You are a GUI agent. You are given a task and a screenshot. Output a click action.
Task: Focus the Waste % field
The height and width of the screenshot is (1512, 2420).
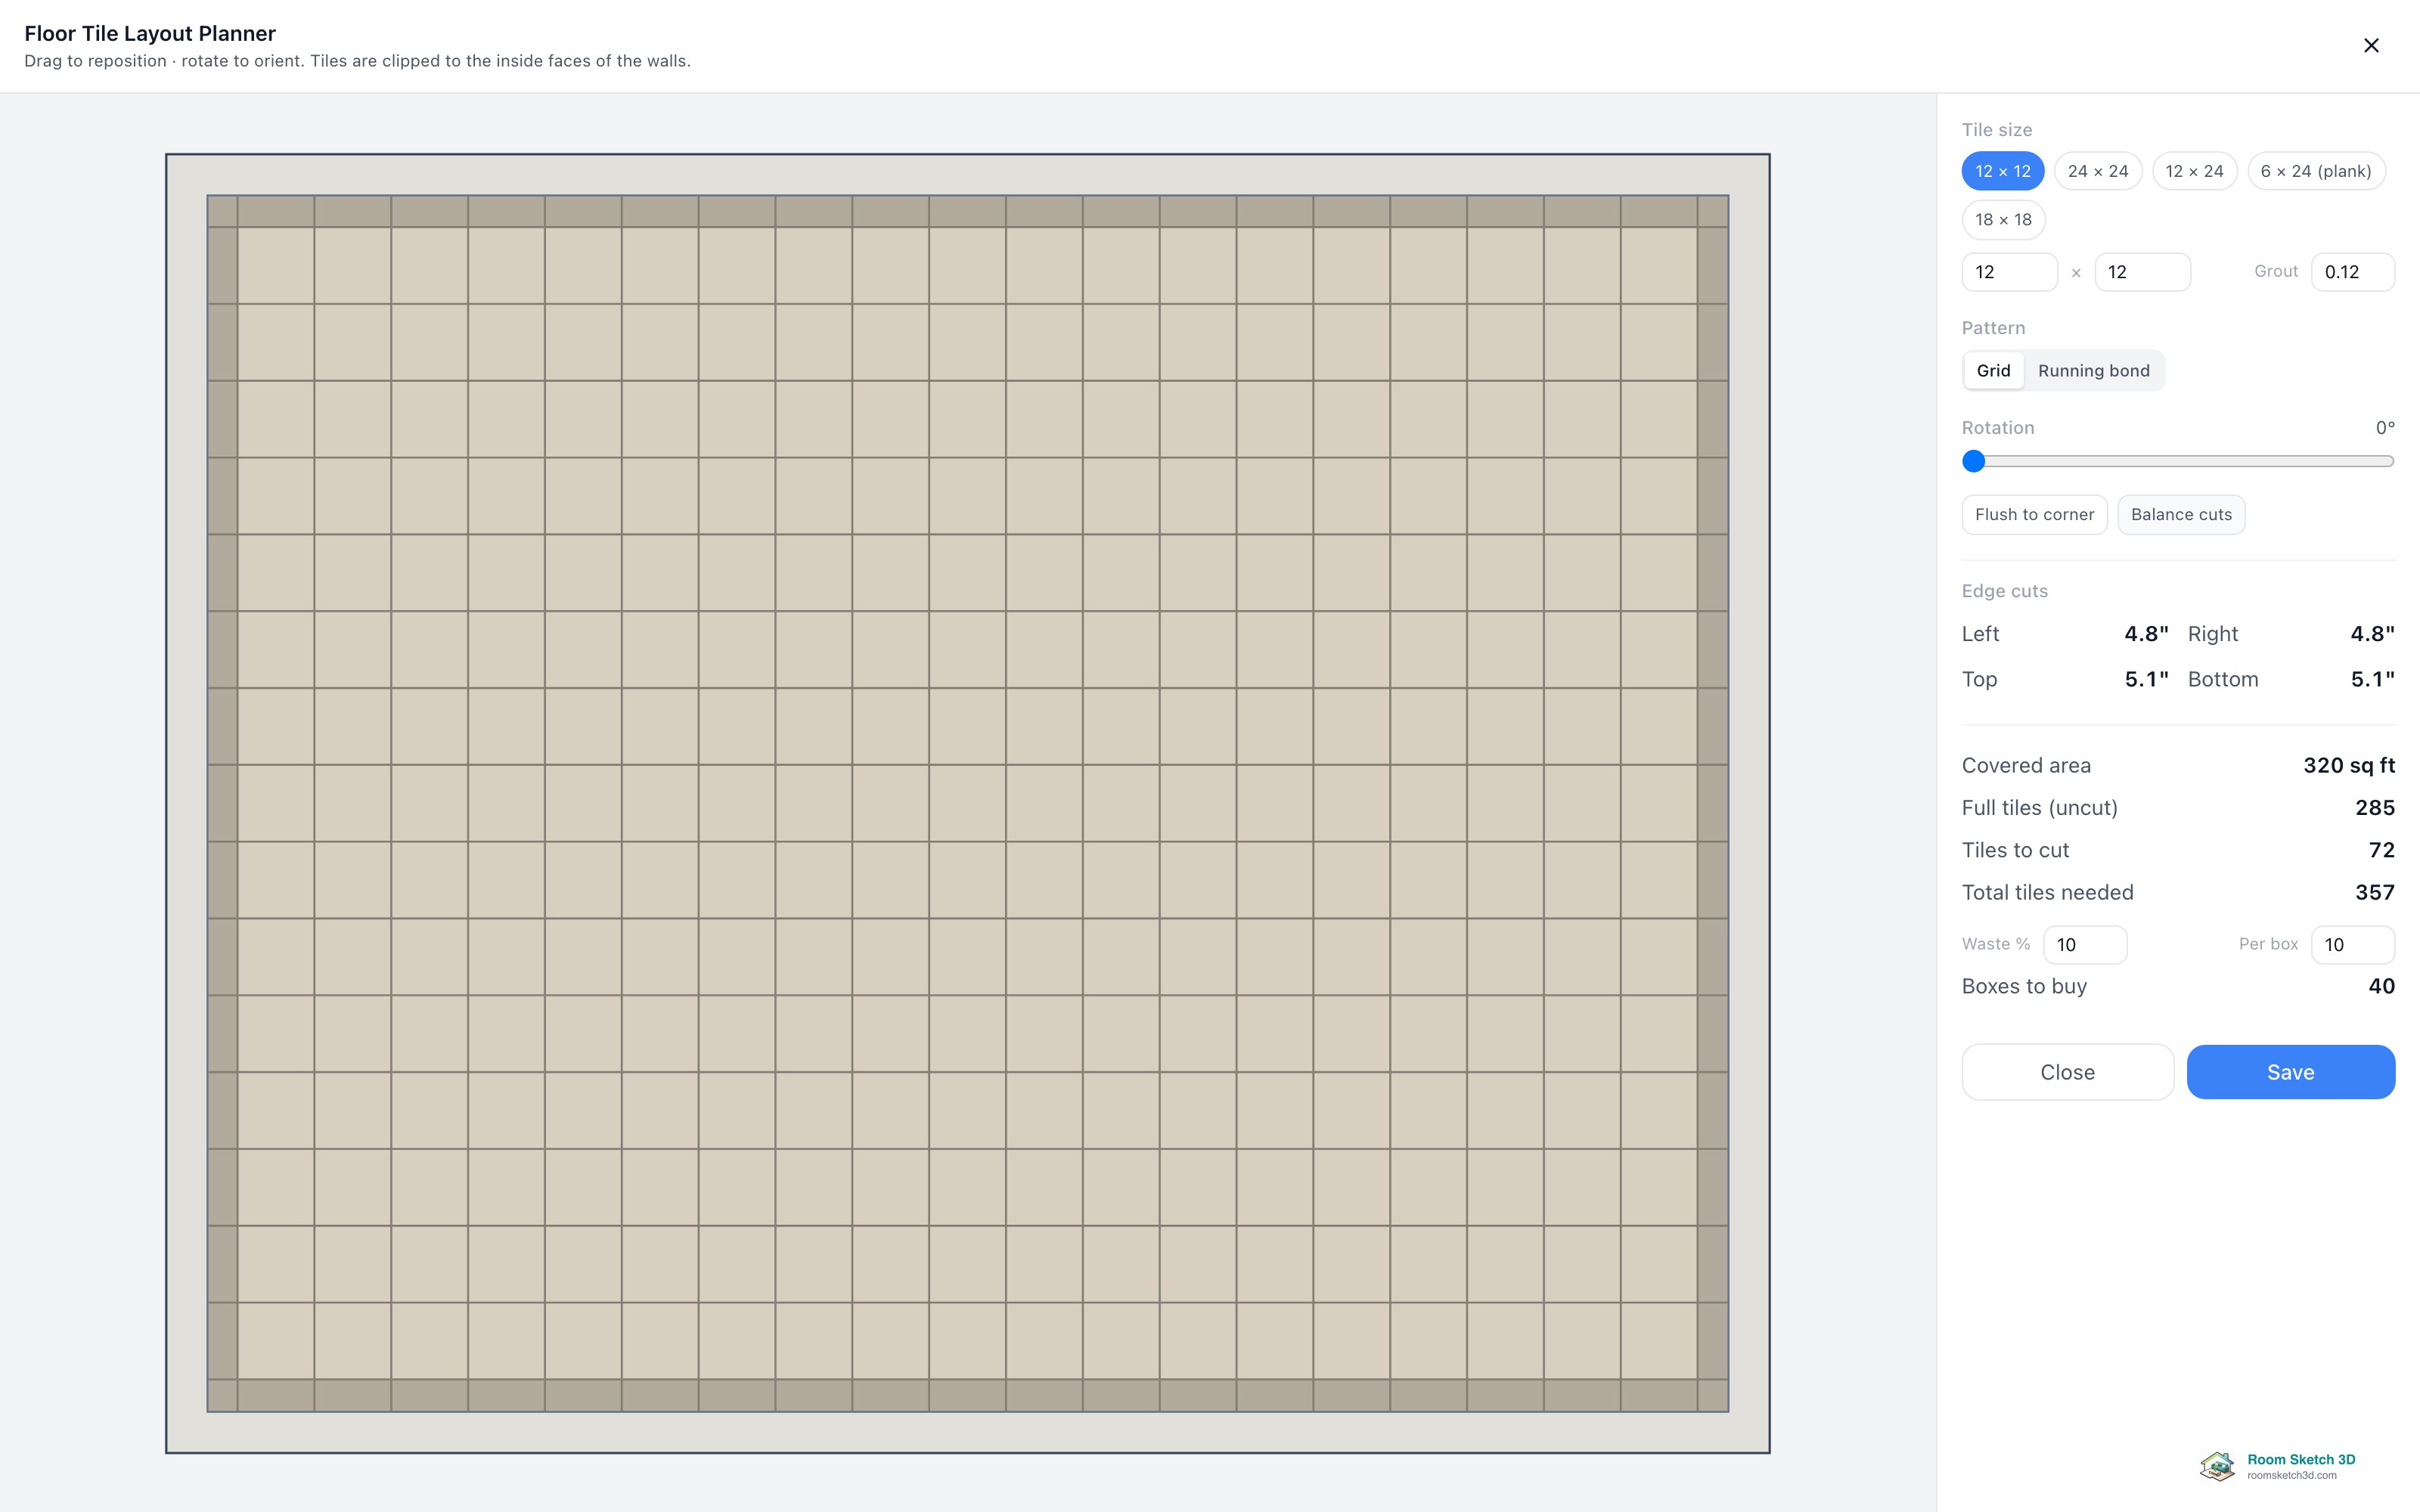point(2085,945)
